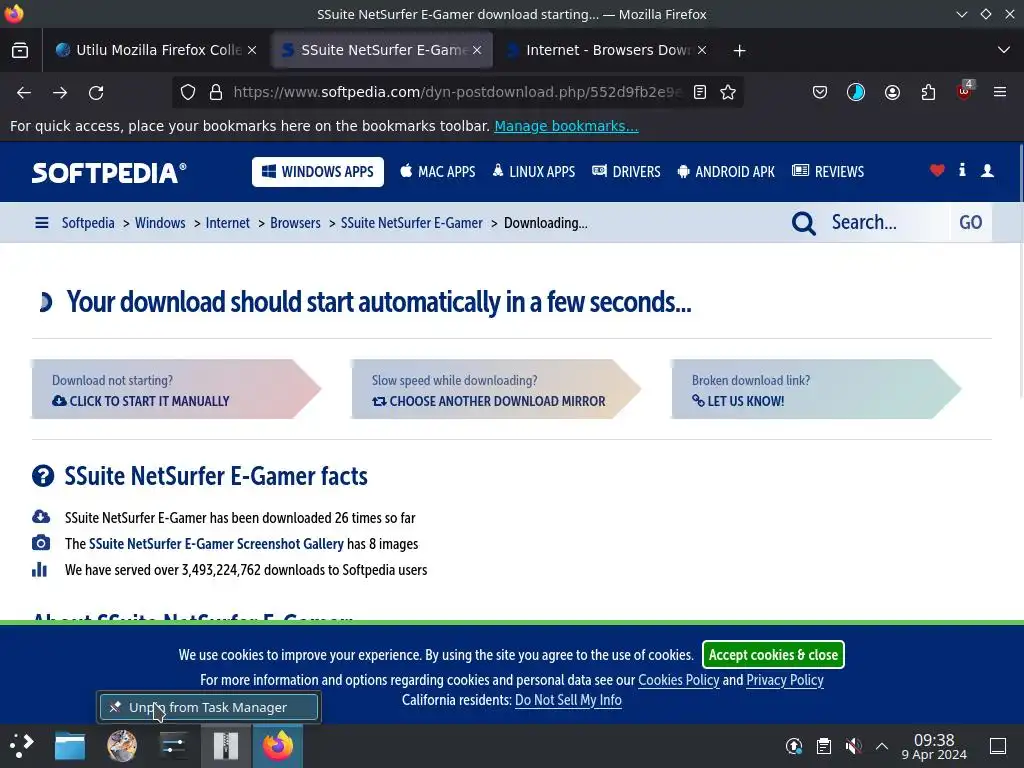Viewport: 1024px width, 768px height.
Task: Click the Softpedia search magnifier icon
Action: pos(803,223)
